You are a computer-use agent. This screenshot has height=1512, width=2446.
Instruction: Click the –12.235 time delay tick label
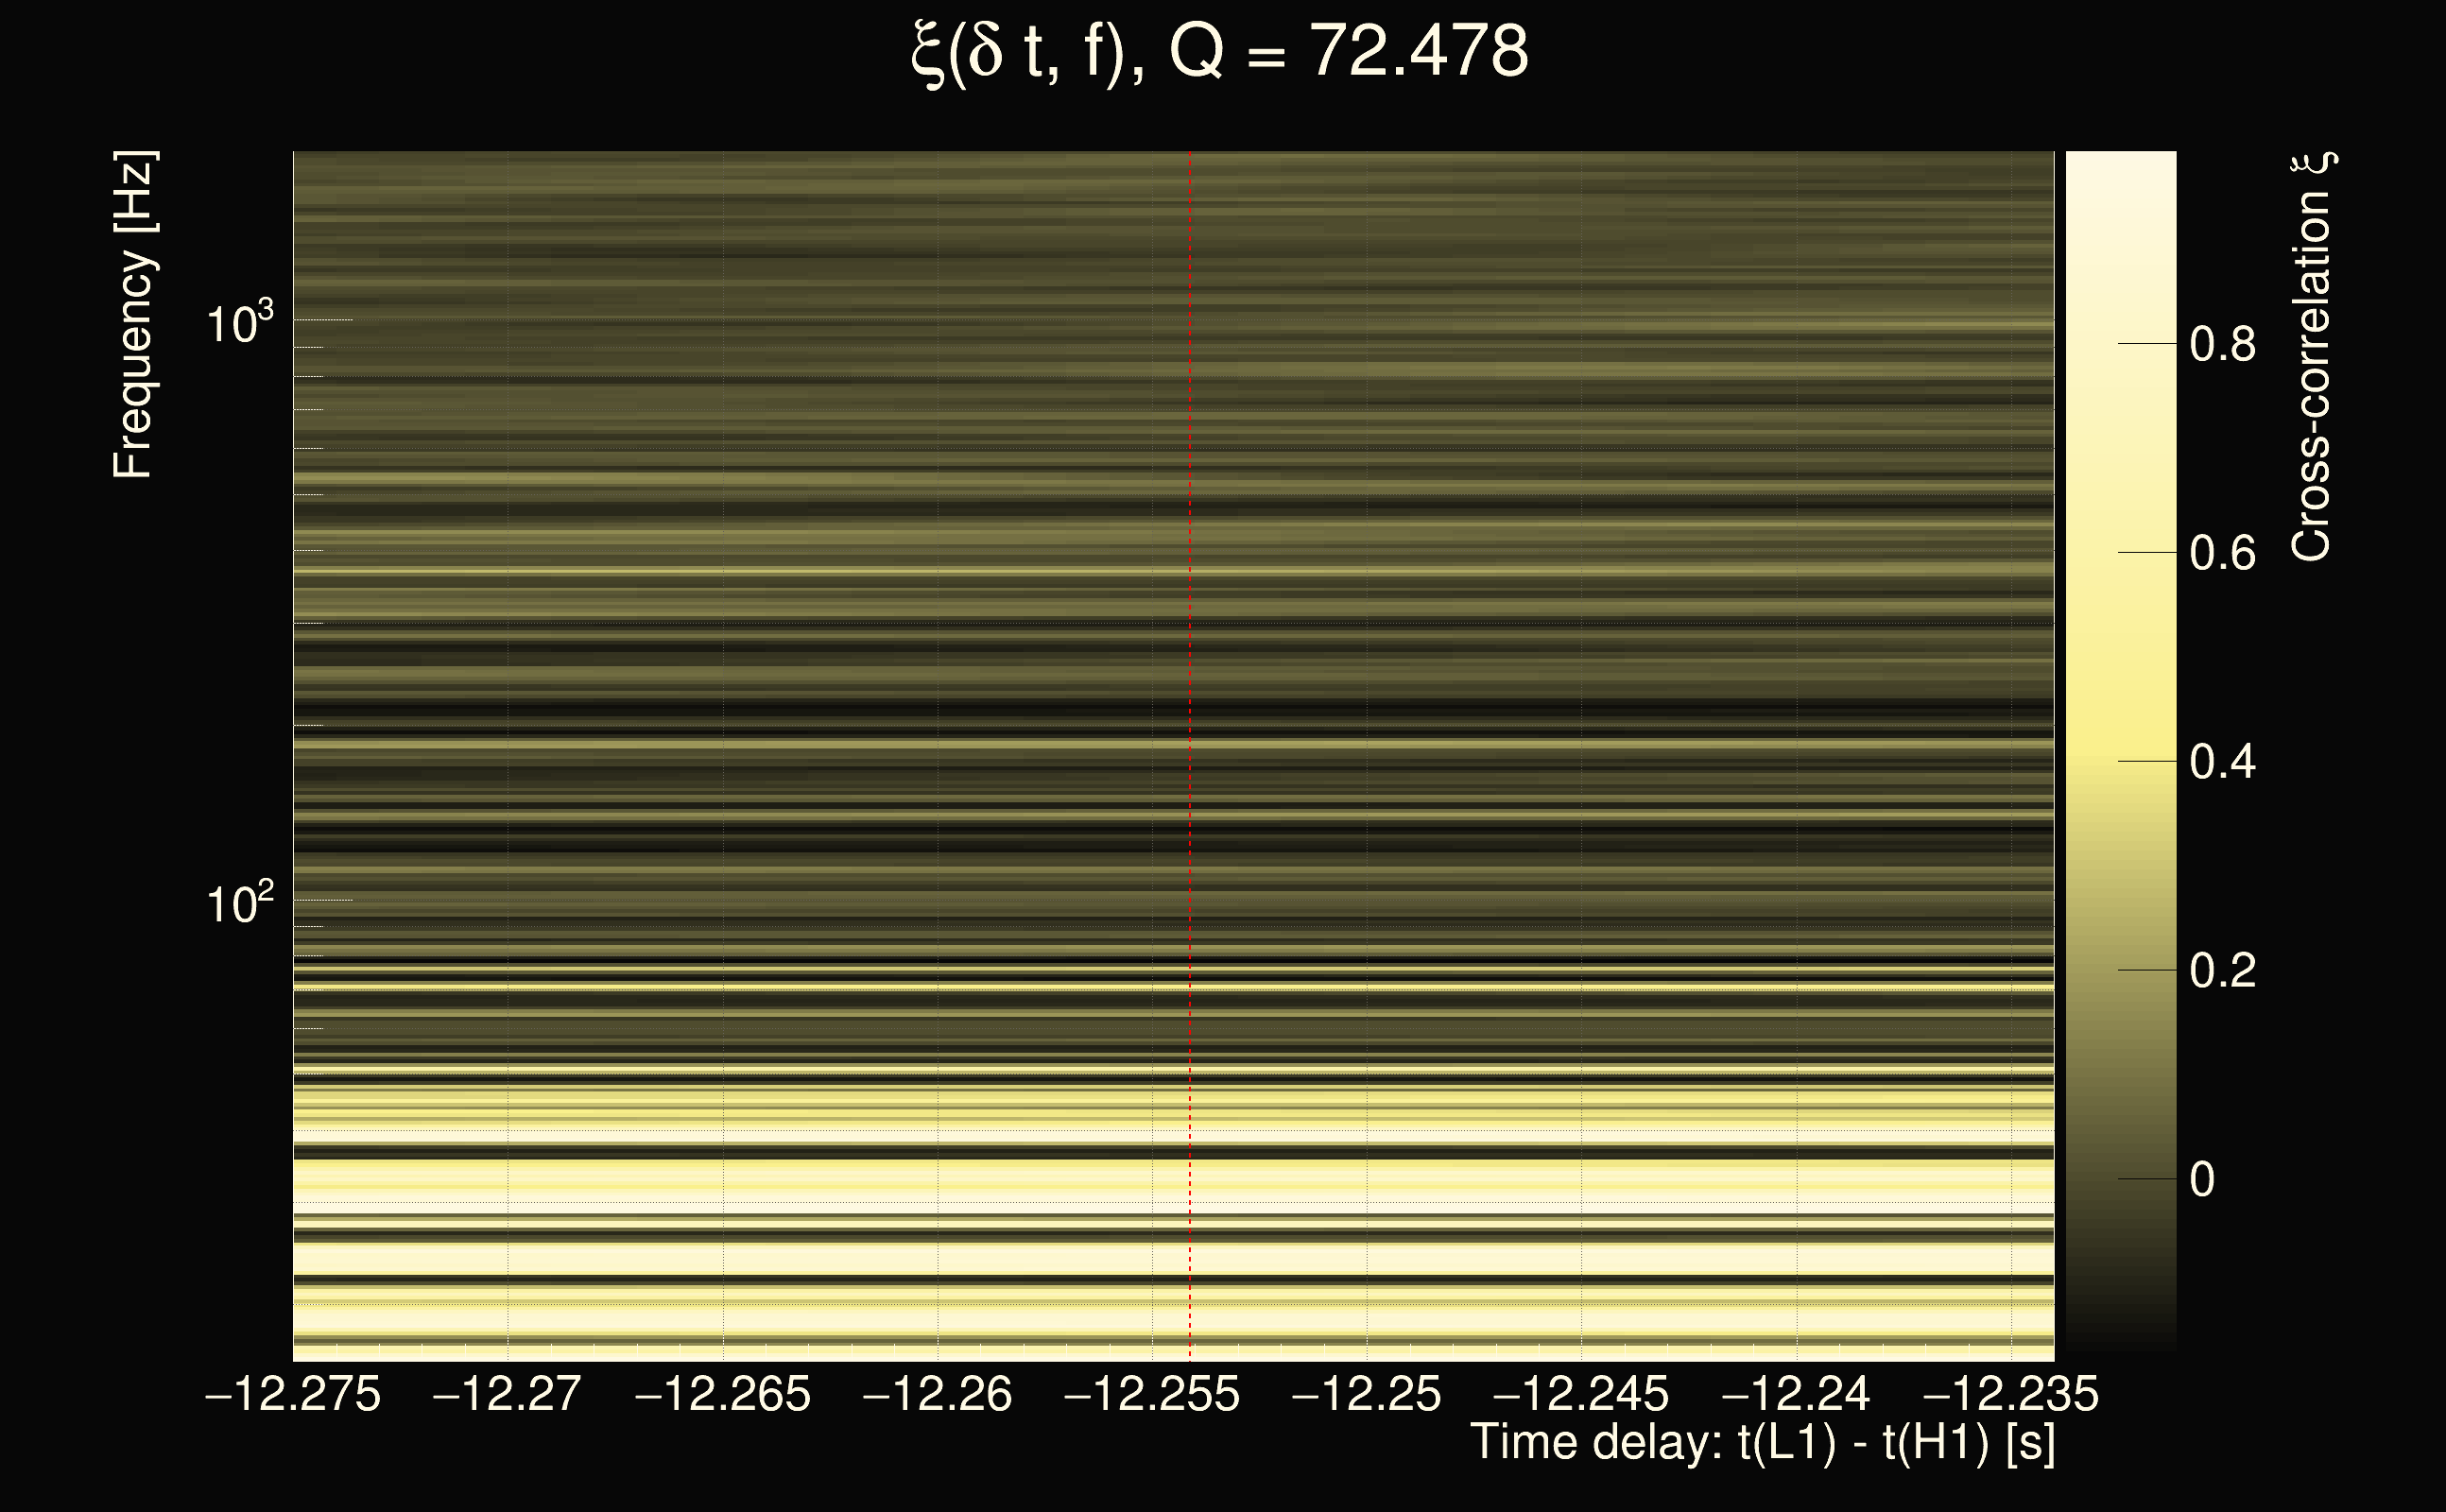[x=2011, y=1394]
